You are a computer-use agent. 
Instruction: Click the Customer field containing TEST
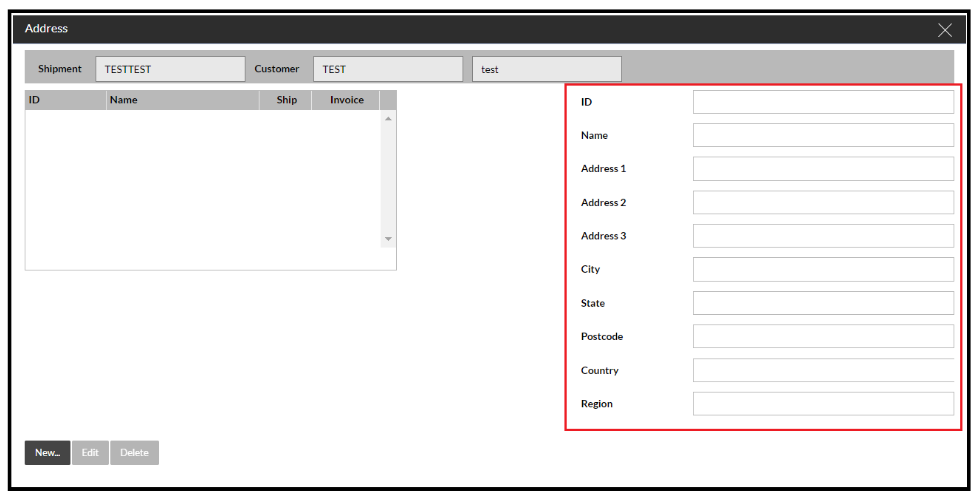coord(387,69)
